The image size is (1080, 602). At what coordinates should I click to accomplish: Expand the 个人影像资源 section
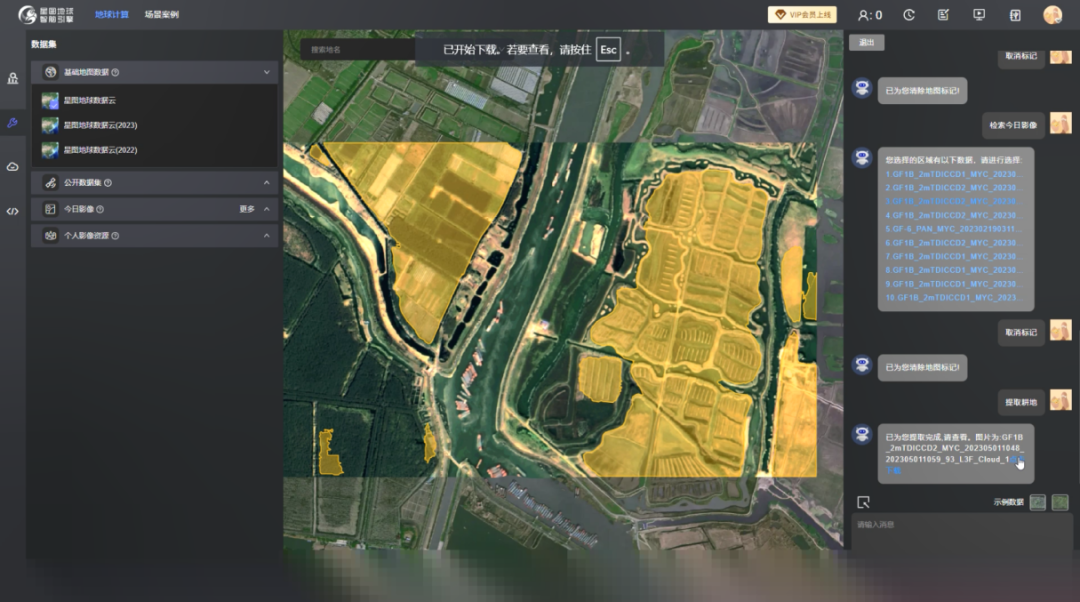[x=266, y=236]
